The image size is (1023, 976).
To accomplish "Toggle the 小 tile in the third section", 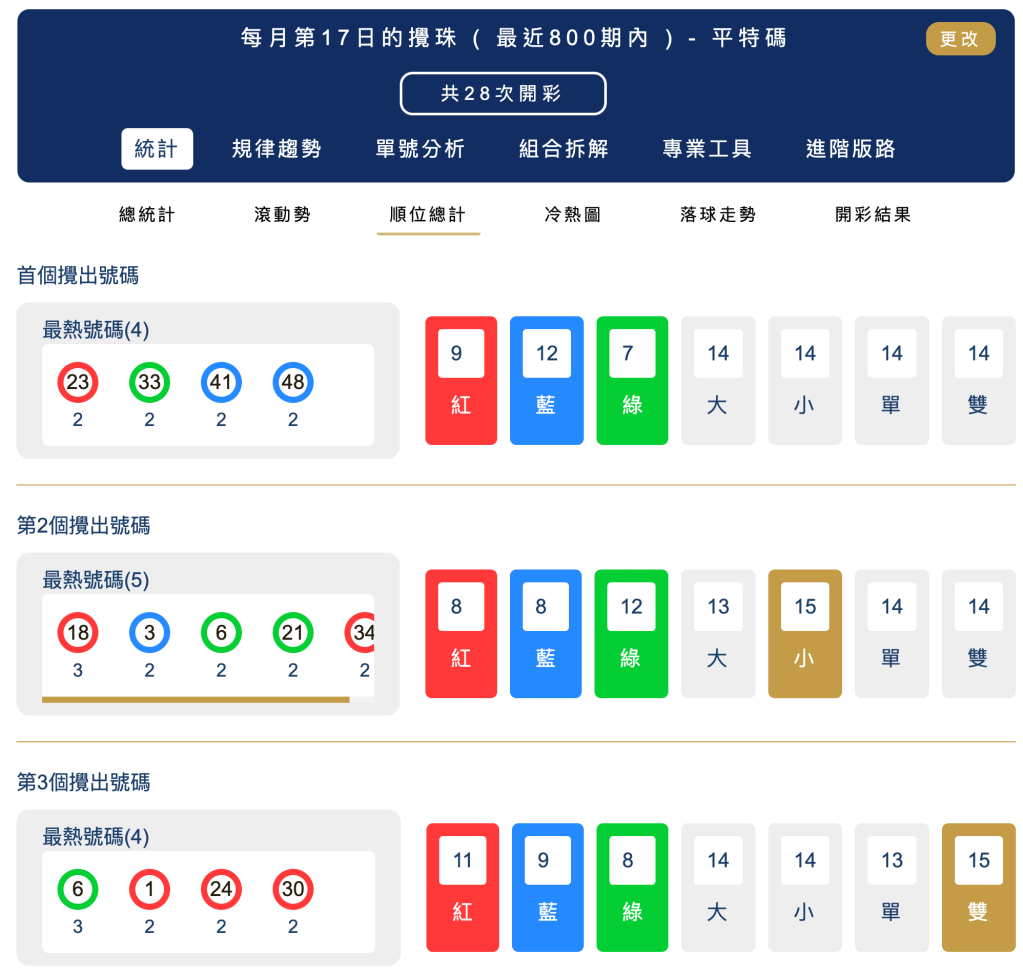I will [804, 887].
